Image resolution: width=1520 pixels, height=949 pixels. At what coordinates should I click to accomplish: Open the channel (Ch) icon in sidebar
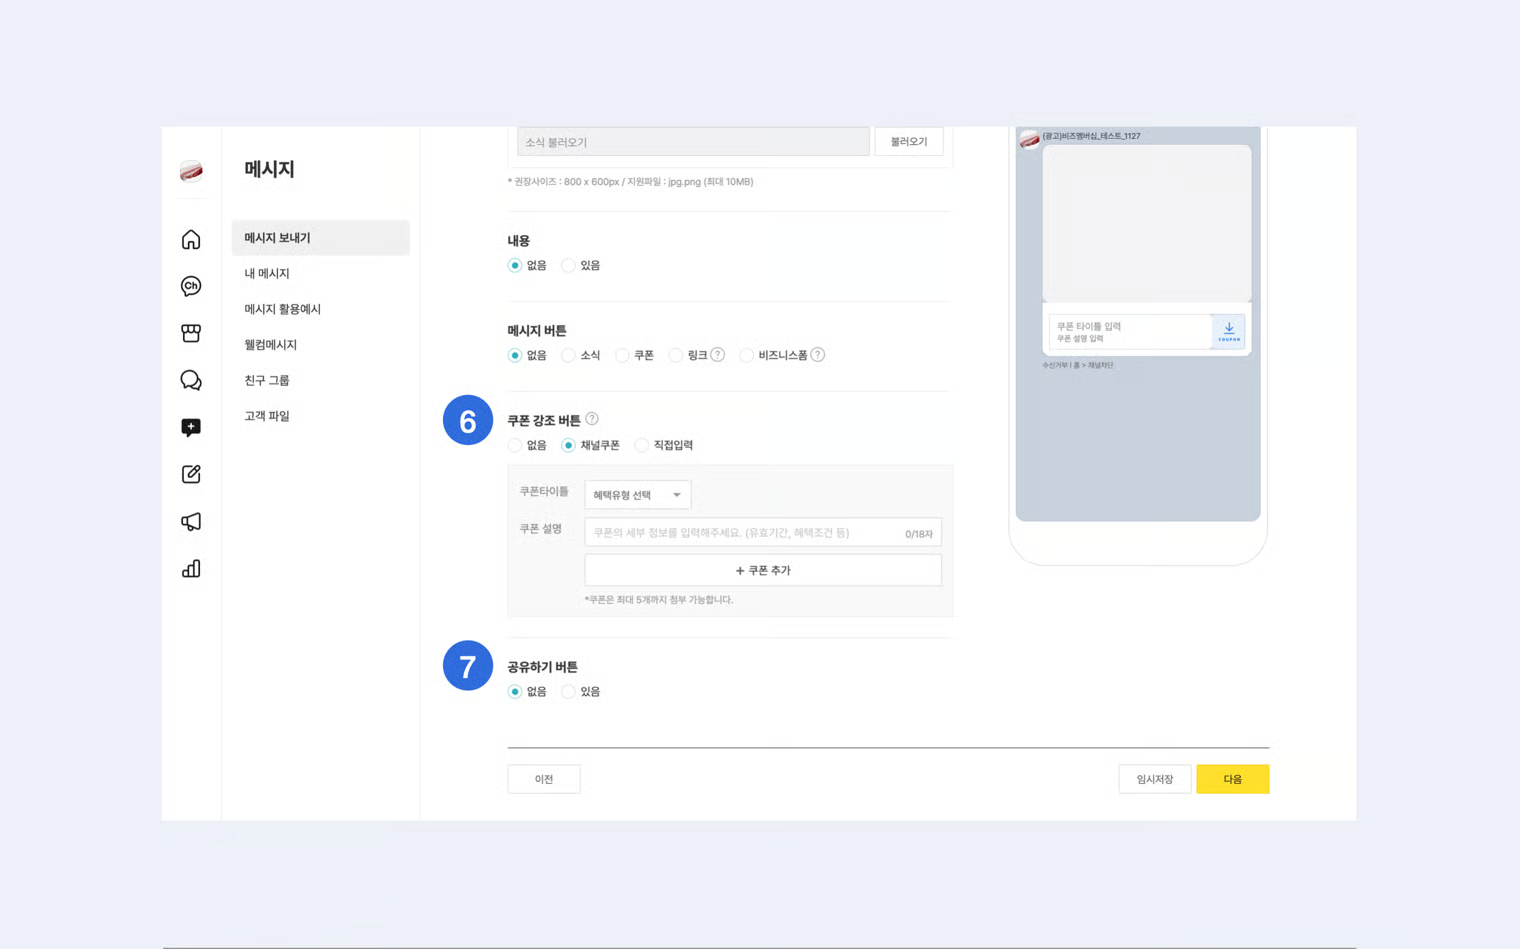click(191, 286)
